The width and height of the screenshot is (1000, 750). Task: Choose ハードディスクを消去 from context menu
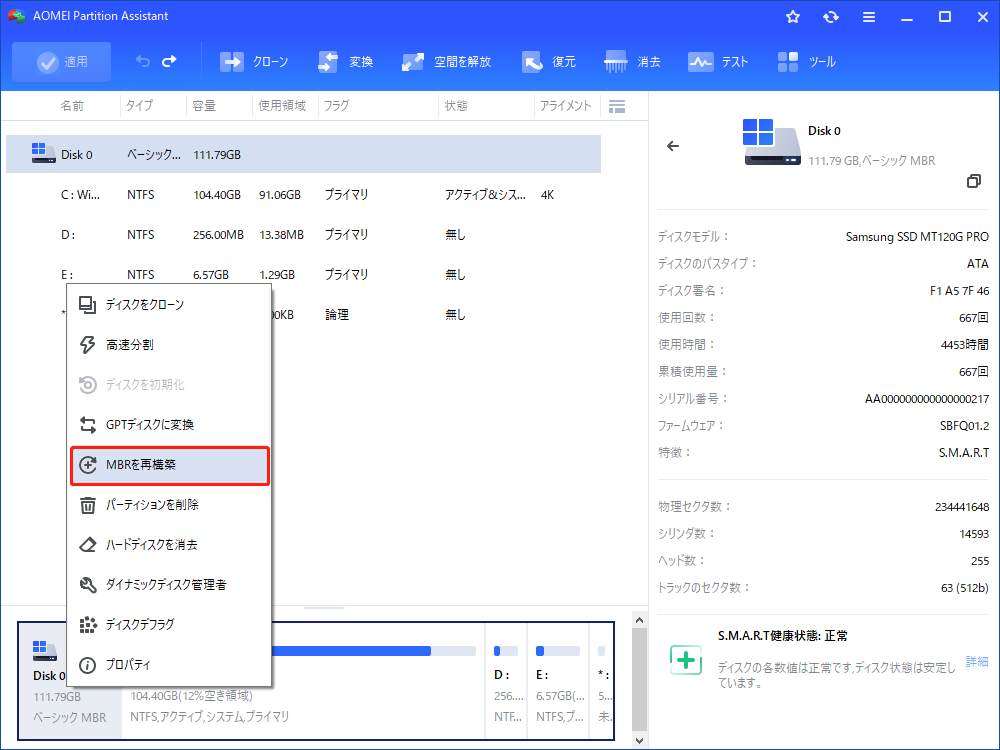[170, 545]
